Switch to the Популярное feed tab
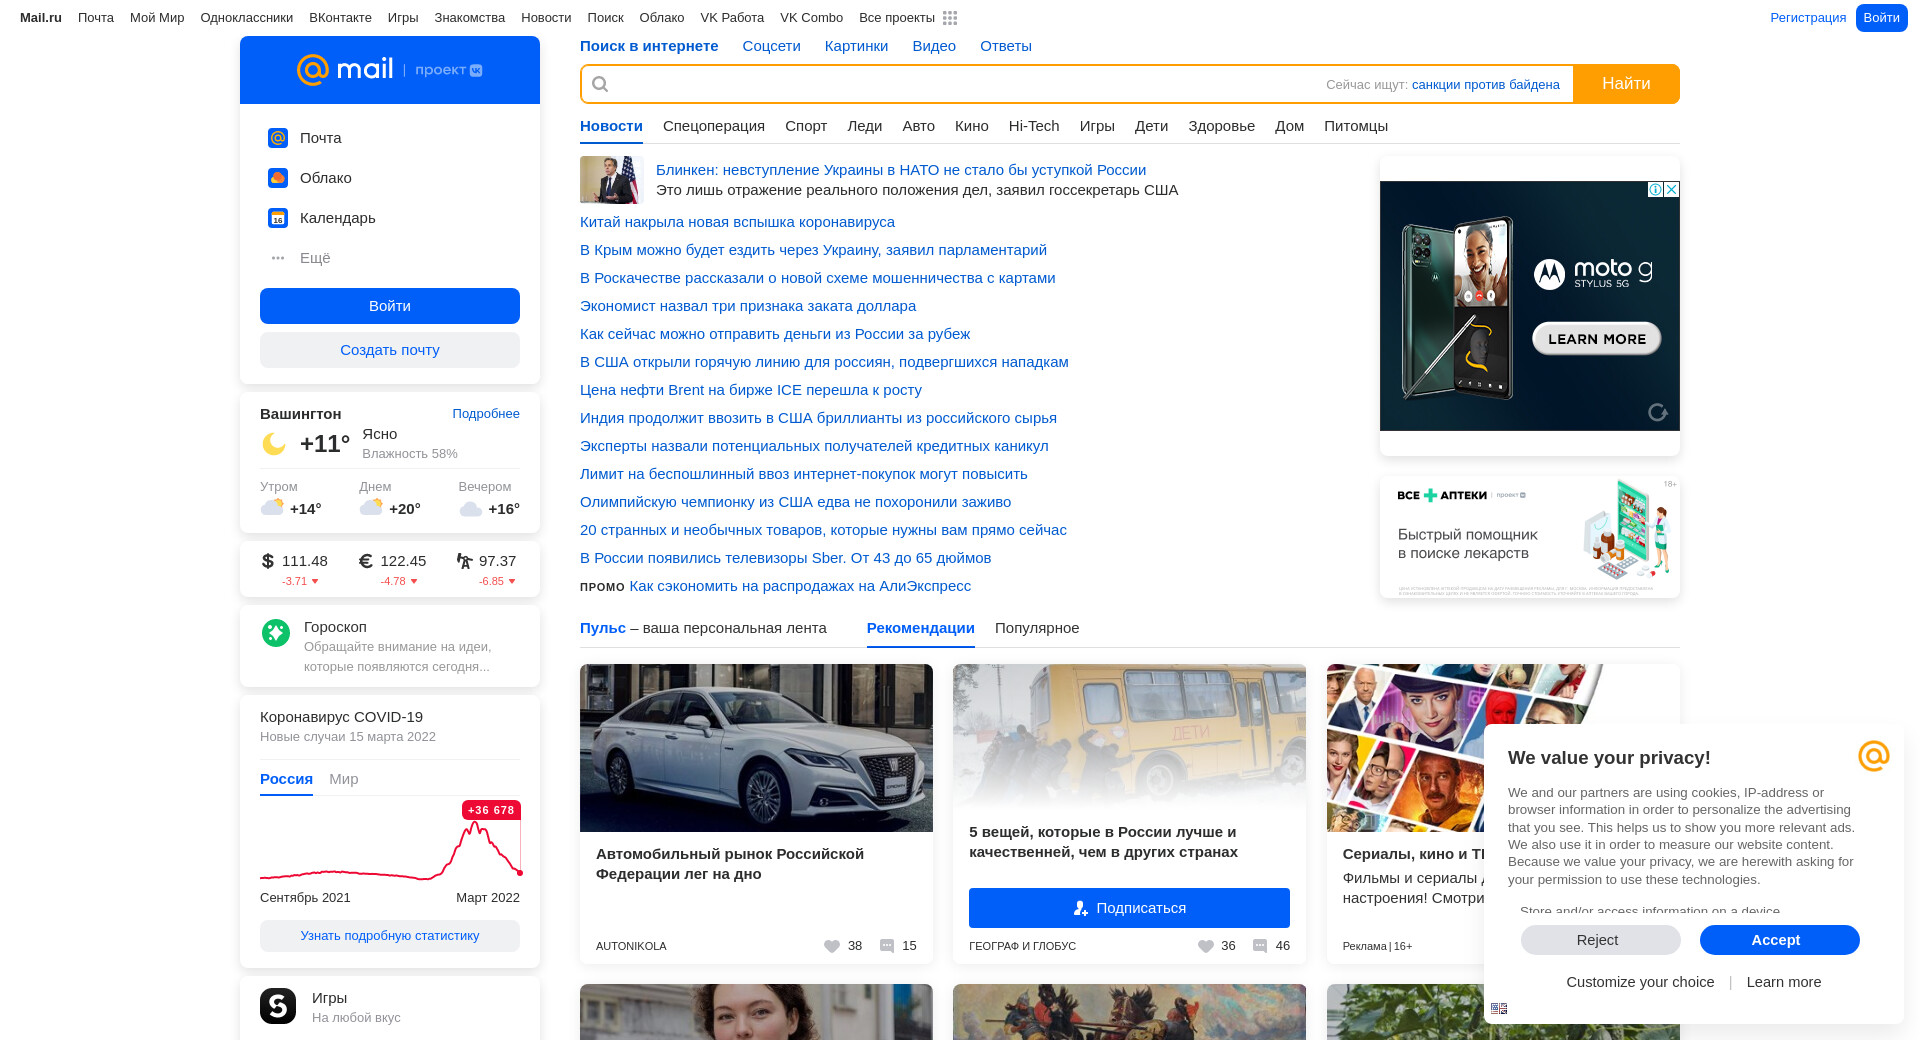Screen dimensions: 1920x1040 coord(1036,628)
